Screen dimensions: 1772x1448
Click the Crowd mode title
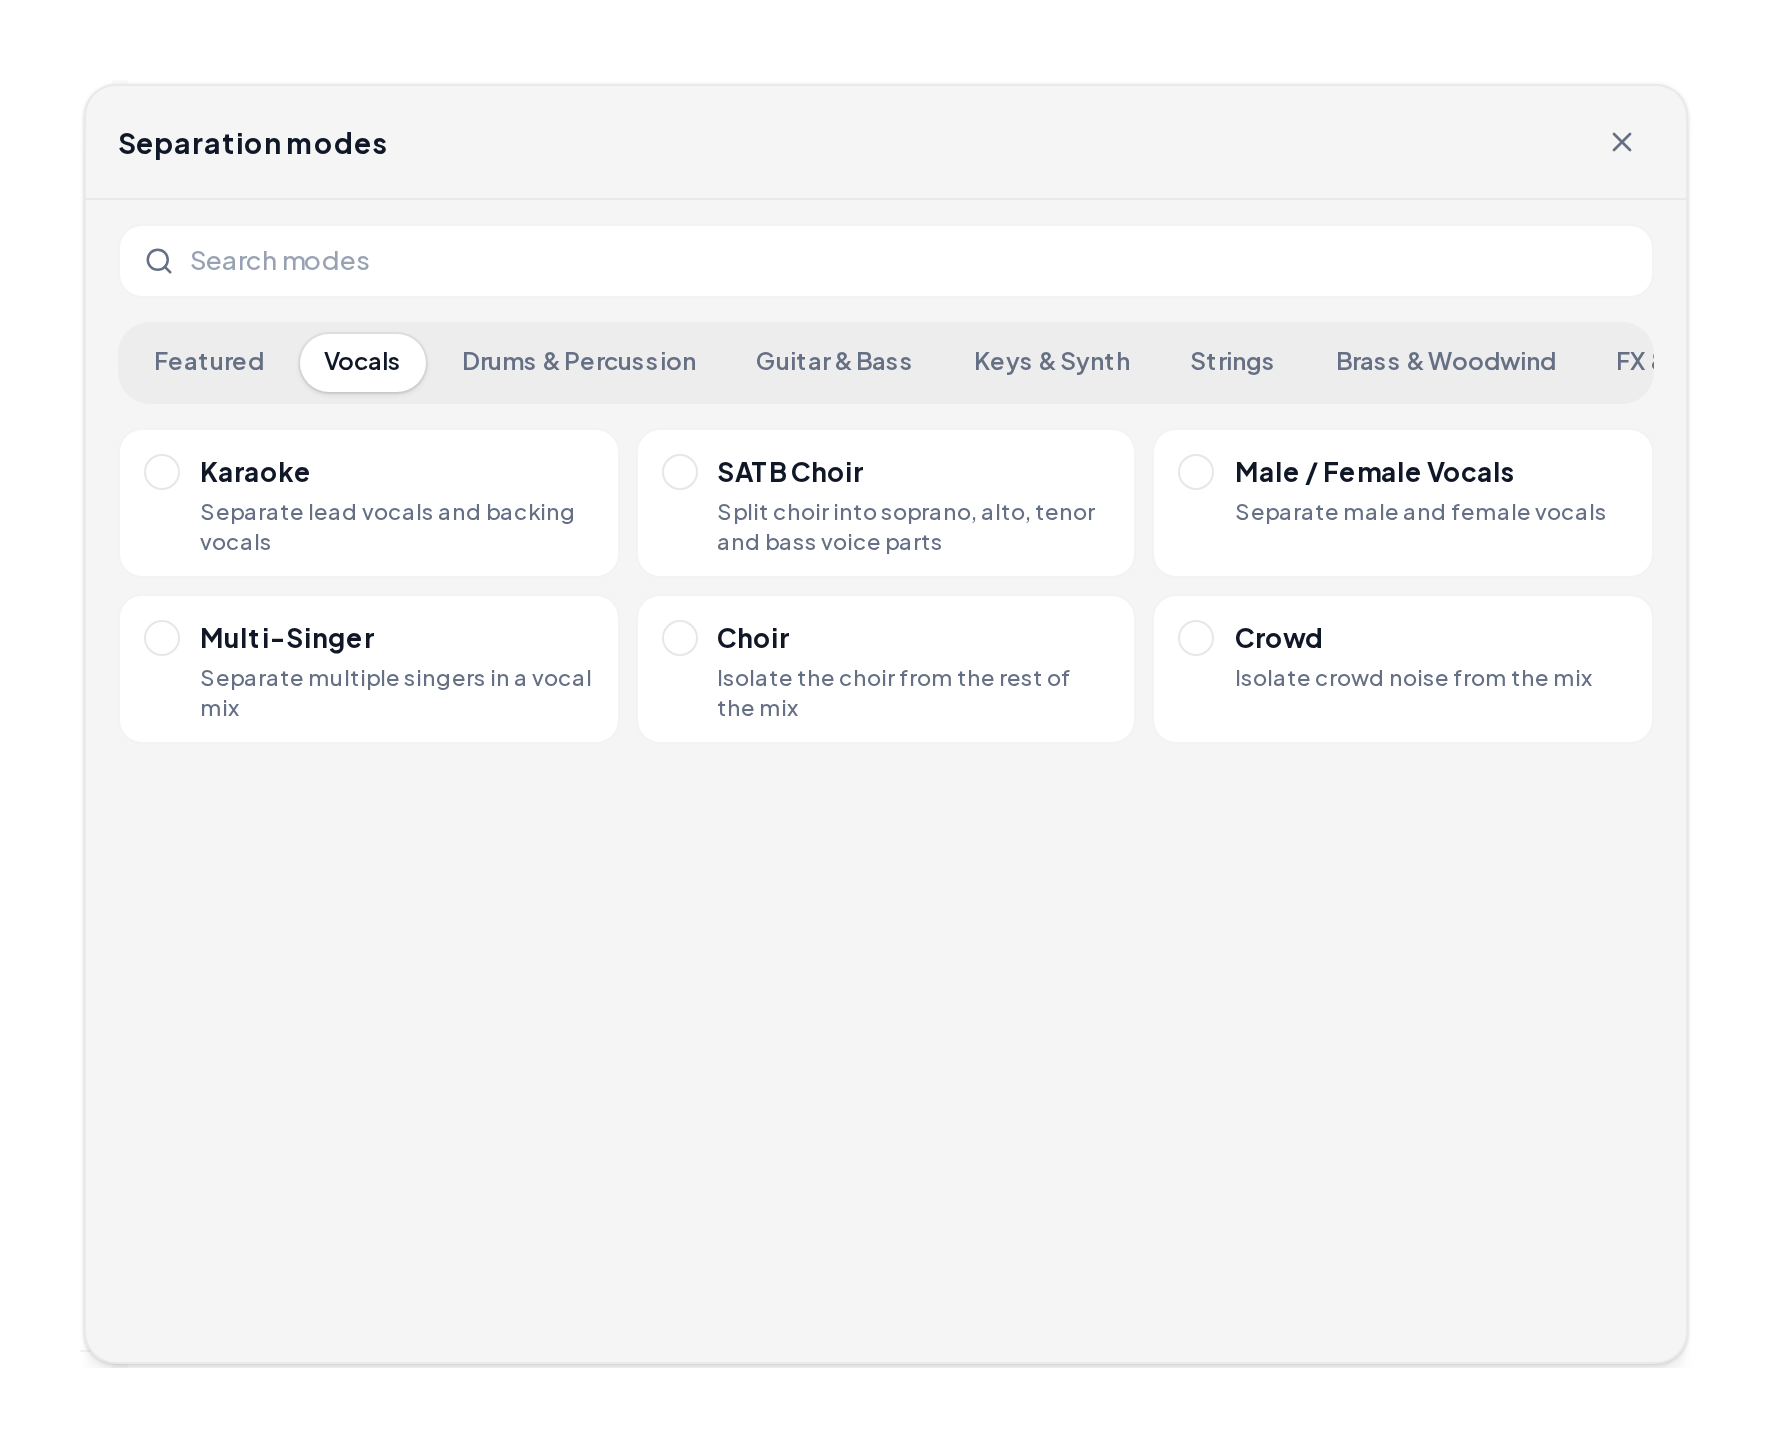pos(1278,638)
